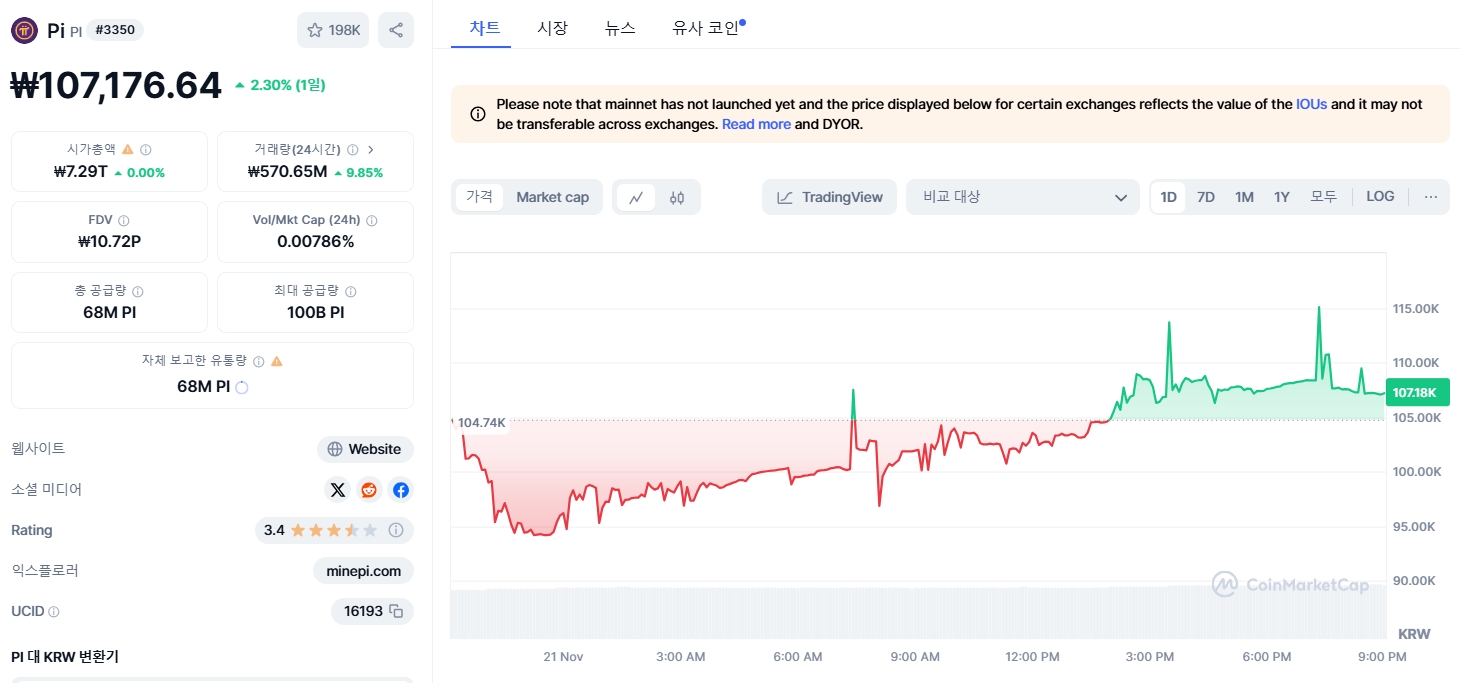This screenshot has height=683, width=1460.
Task: Select the 1D time range
Action: click(x=1168, y=197)
